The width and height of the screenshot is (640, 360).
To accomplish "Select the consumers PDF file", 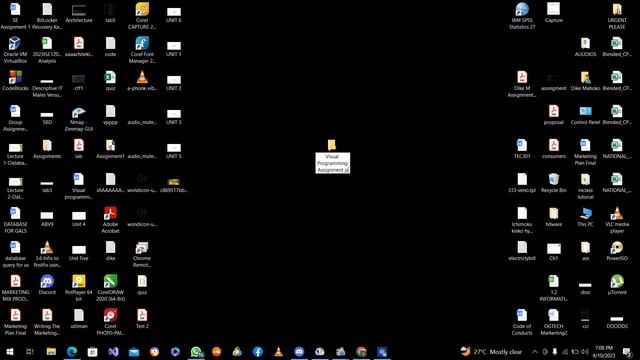I will tap(553, 148).
